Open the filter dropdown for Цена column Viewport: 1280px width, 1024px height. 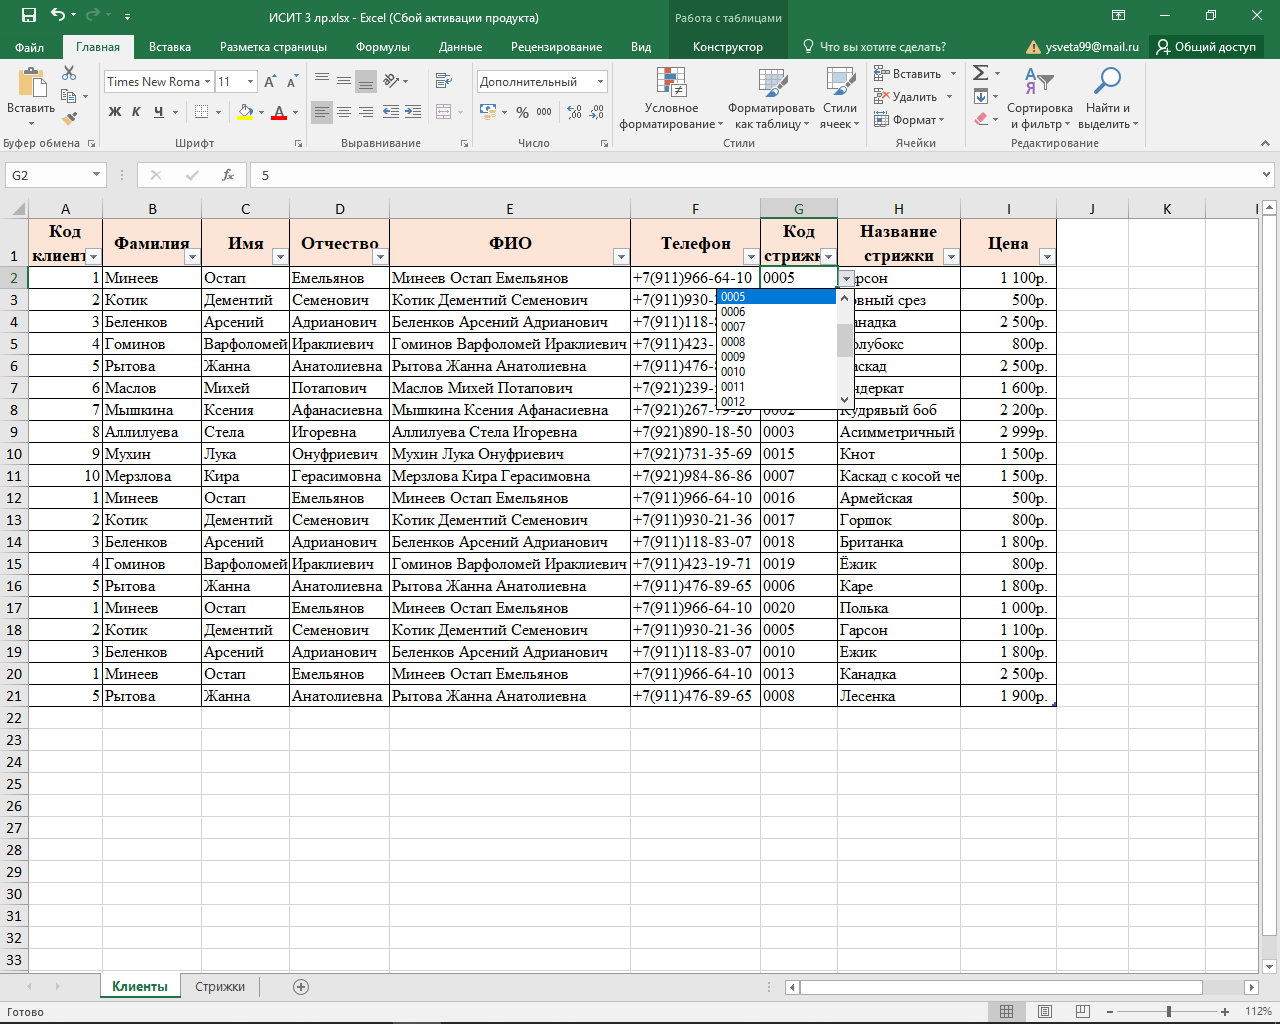pos(1047,257)
